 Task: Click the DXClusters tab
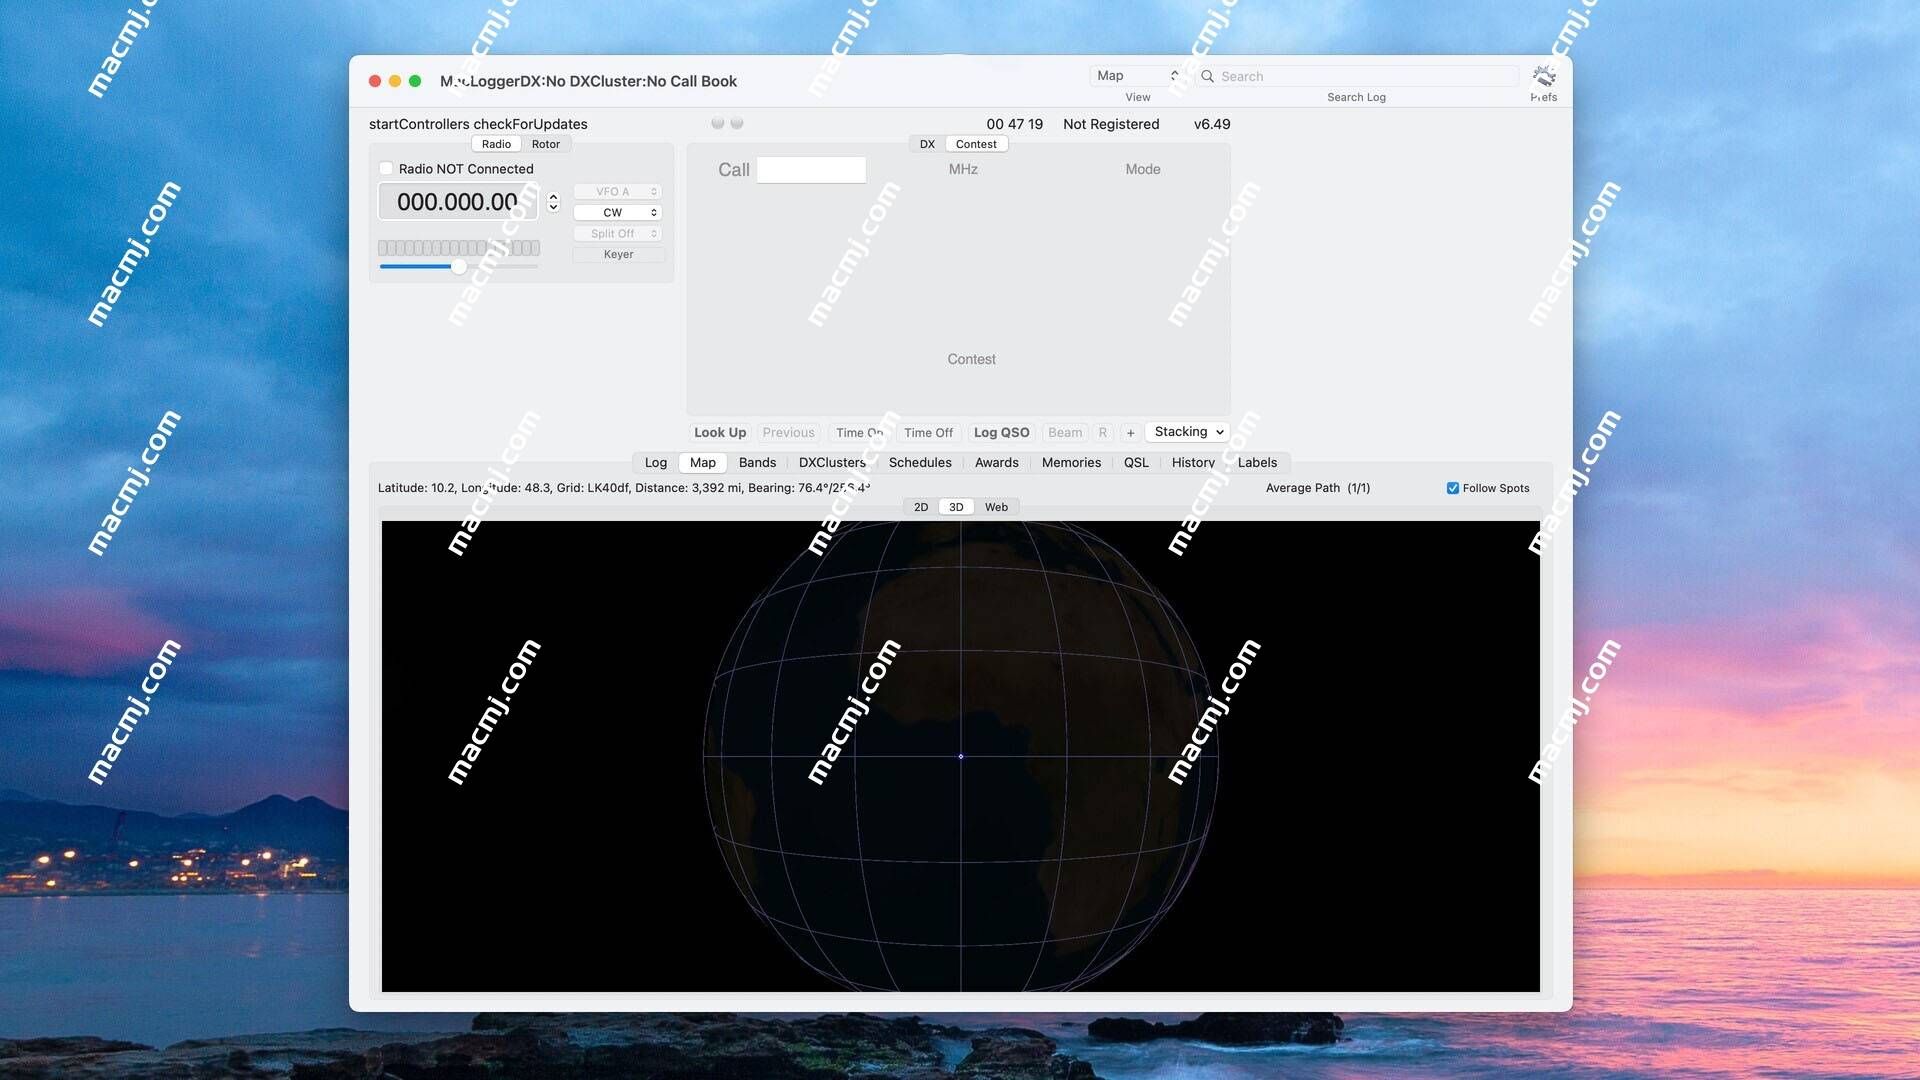[x=832, y=463]
